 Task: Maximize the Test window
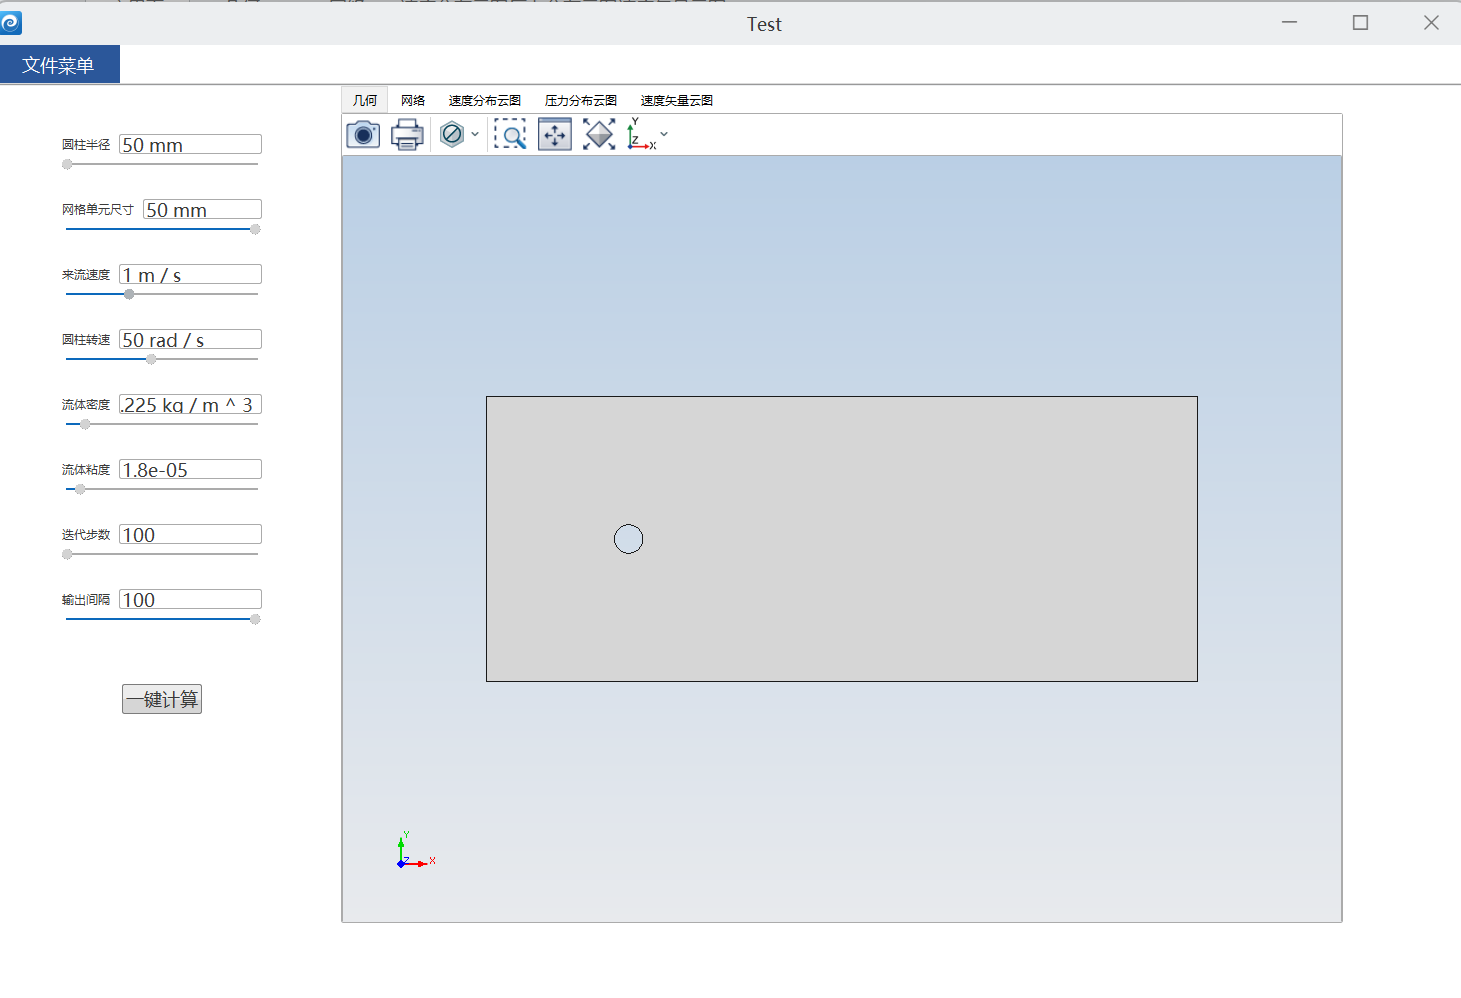(x=1360, y=22)
